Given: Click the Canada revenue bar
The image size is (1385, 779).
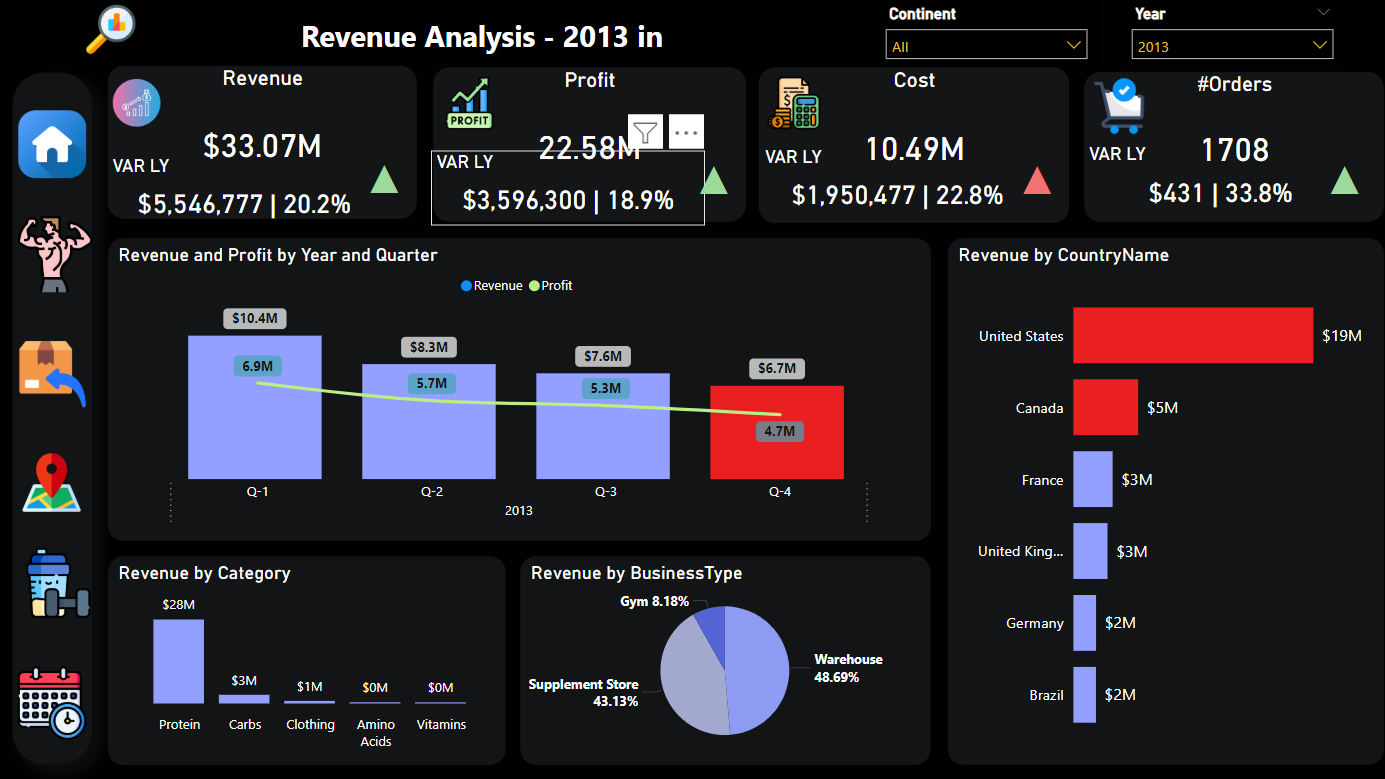Looking at the screenshot, I should (x=1105, y=407).
